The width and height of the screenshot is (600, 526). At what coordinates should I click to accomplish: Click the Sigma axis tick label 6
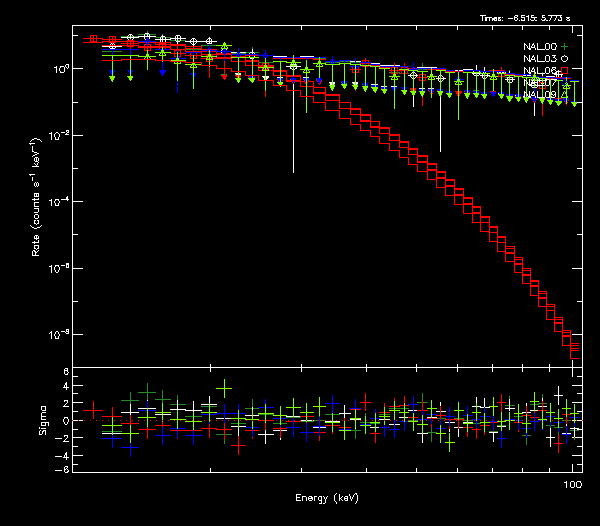click(x=64, y=371)
